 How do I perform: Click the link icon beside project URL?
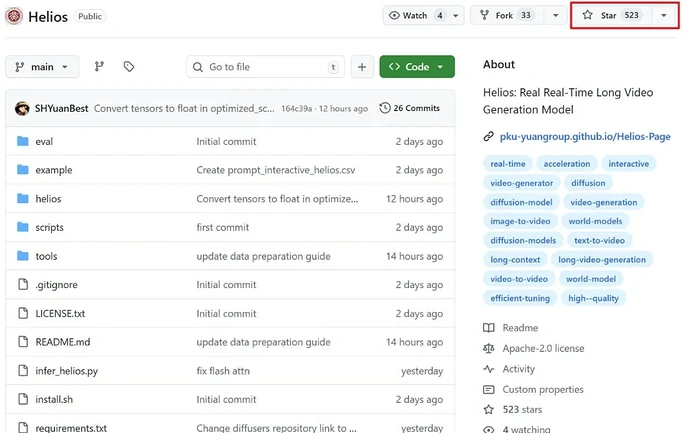pos(488,136)
